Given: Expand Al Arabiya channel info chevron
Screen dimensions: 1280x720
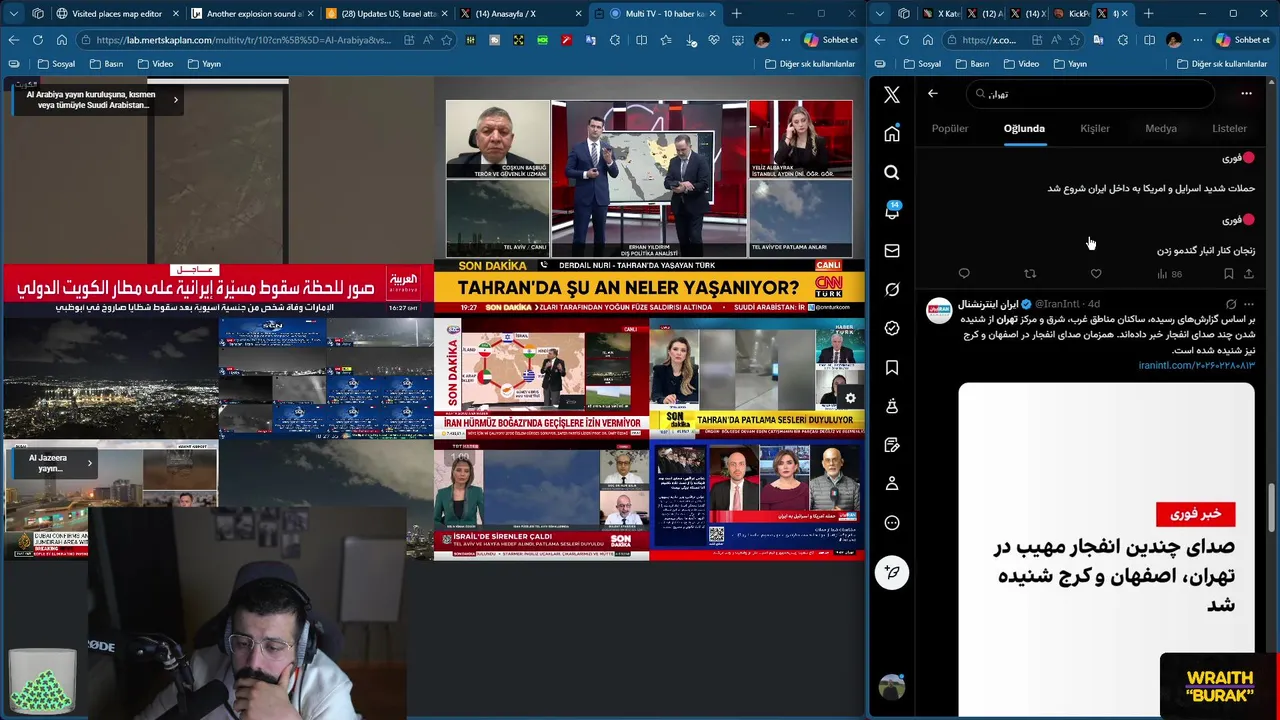Looking at the screenshot, I should point(175,100).
